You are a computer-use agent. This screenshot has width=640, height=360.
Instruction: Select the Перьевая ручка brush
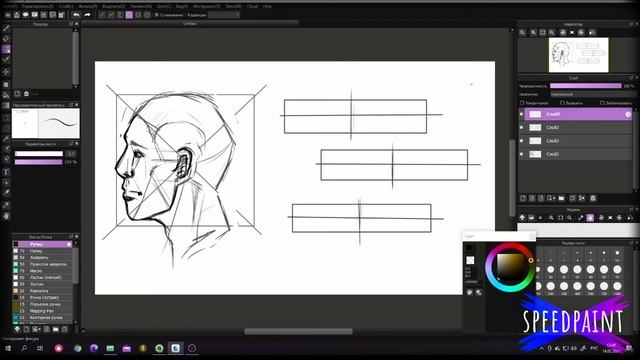coord(42,304)
